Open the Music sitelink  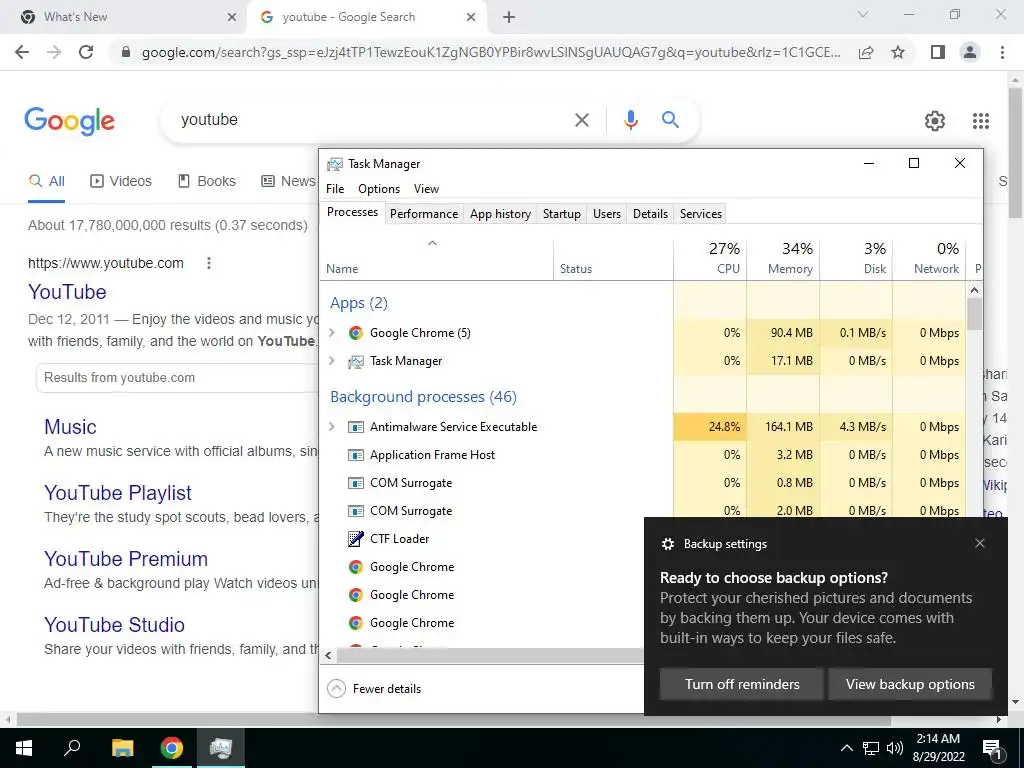coord(71,427)
